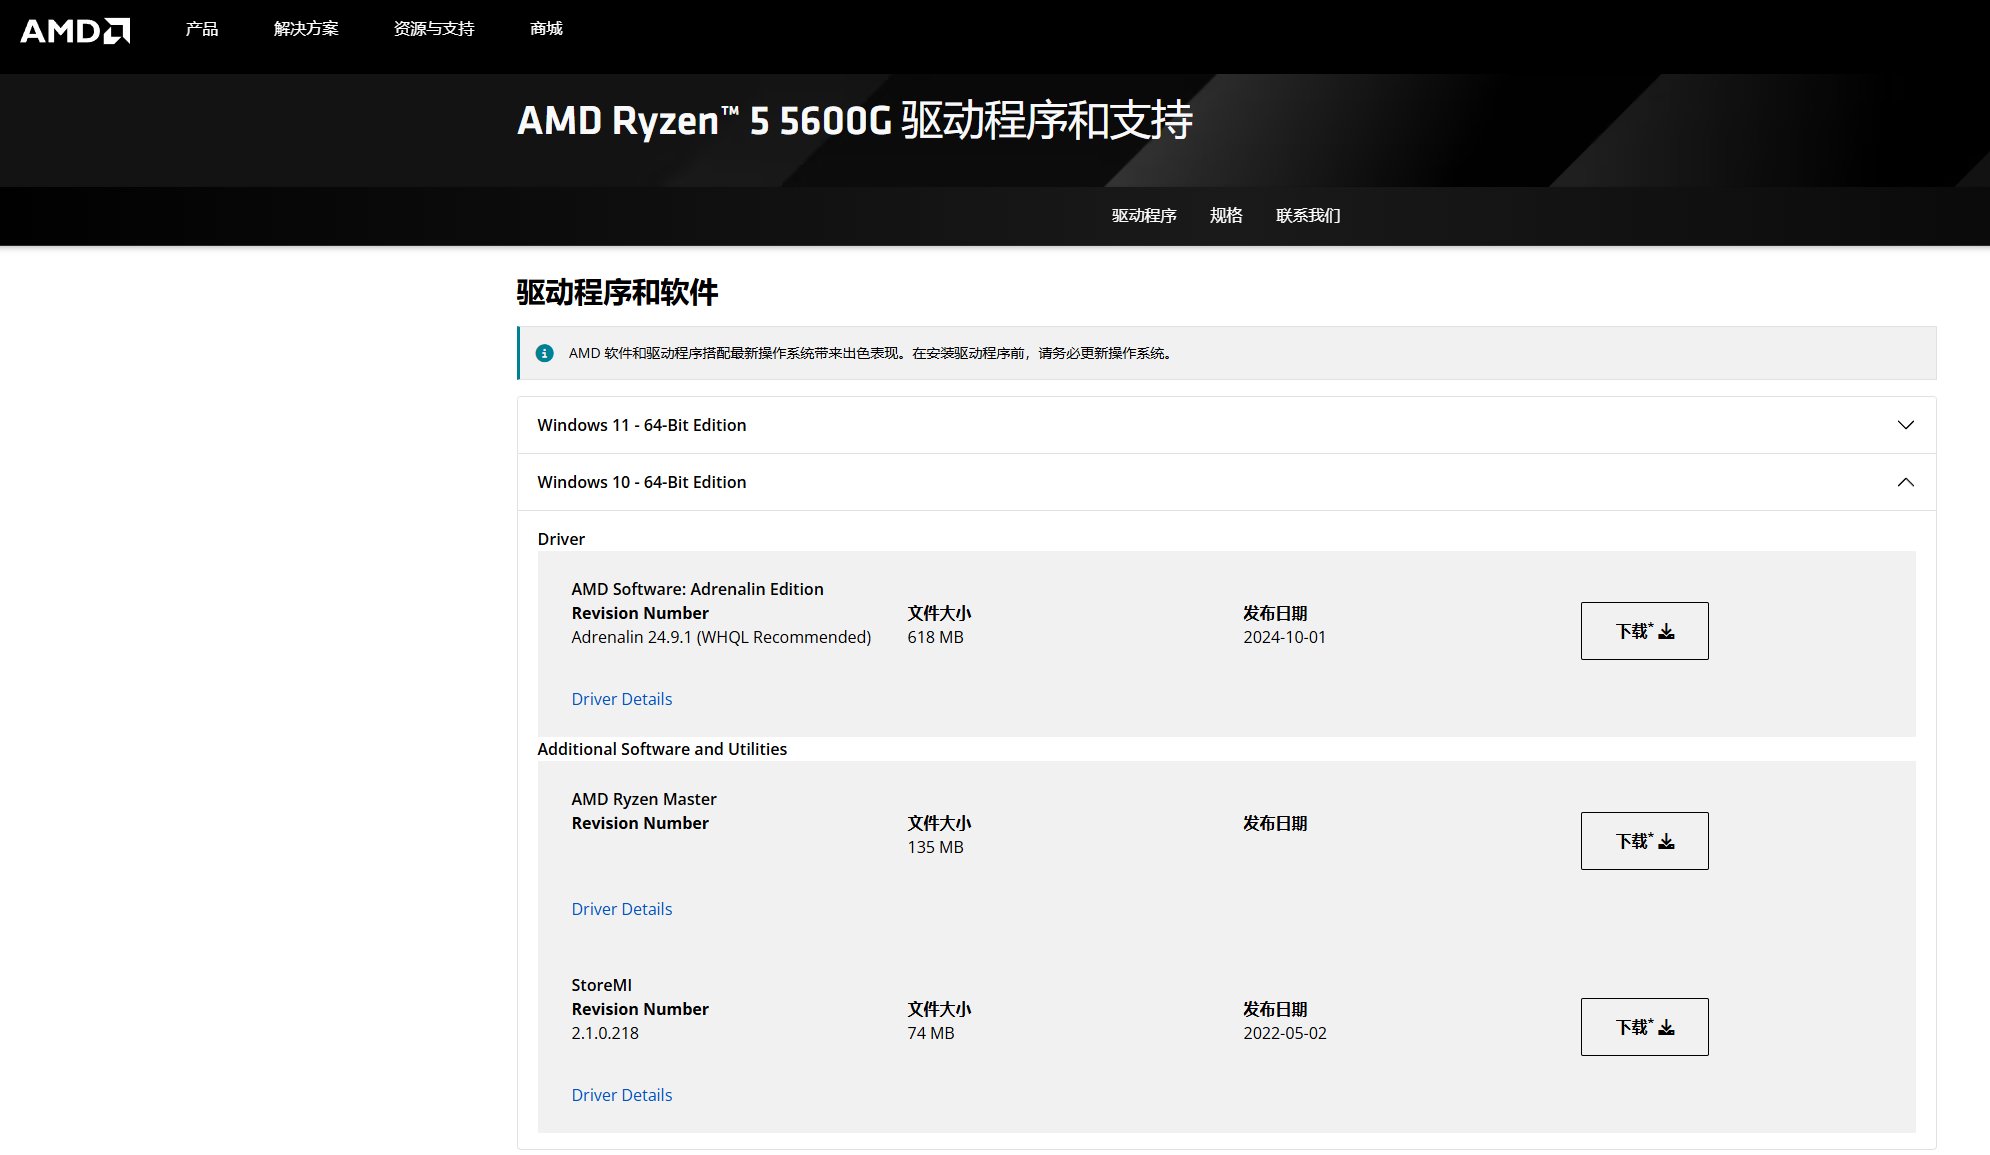Image resolution: width=1990 pixels, height=1155 pixels.
Task: Download Adrenalin 24.9.1 driver
Action: (1644, 631)
